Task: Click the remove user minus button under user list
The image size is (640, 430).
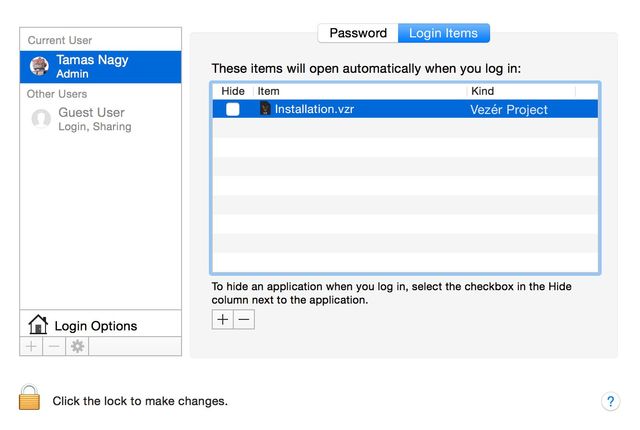Action: [x=54, y=346]
